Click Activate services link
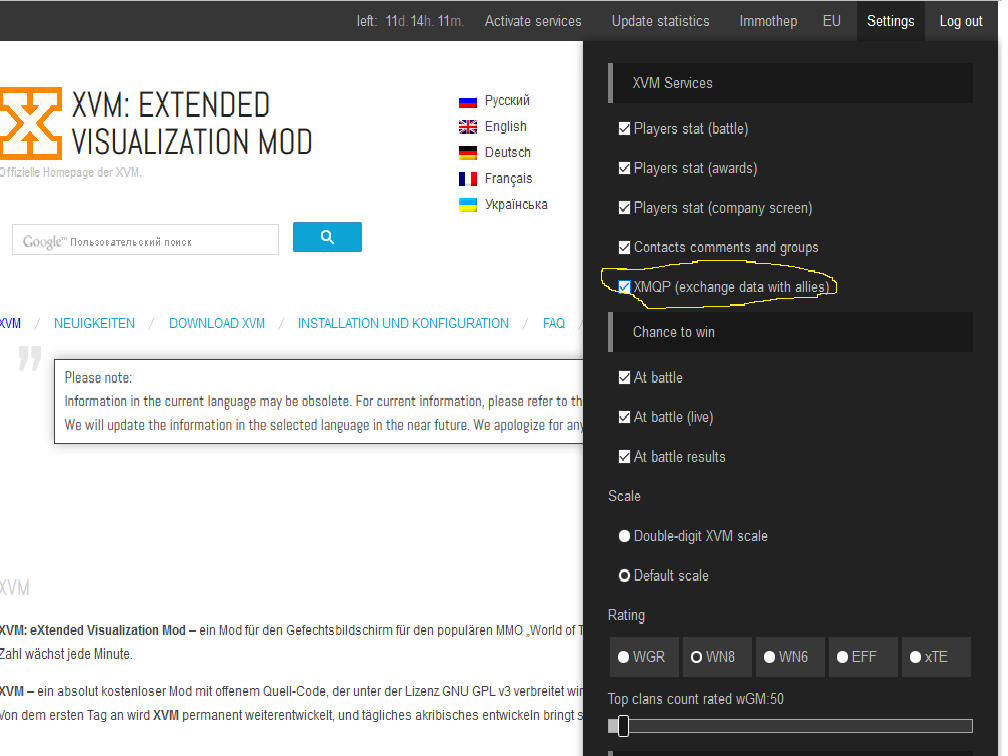Screen dimensions: 1008x756 533,21
